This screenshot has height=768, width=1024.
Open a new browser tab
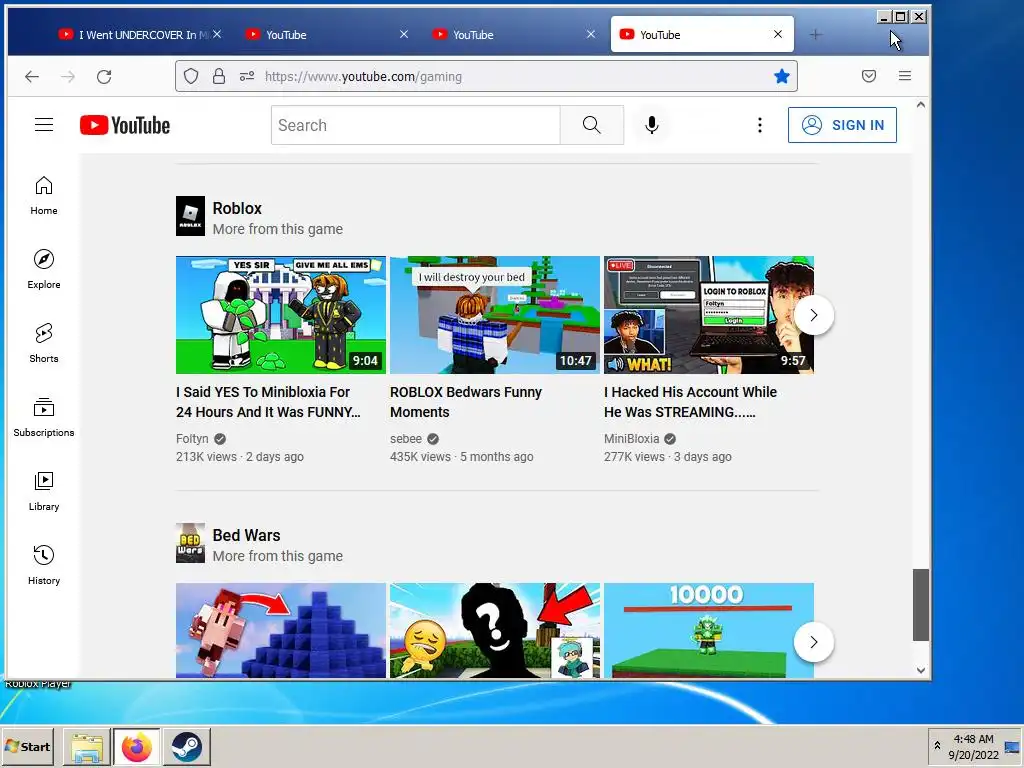(815, 35)
